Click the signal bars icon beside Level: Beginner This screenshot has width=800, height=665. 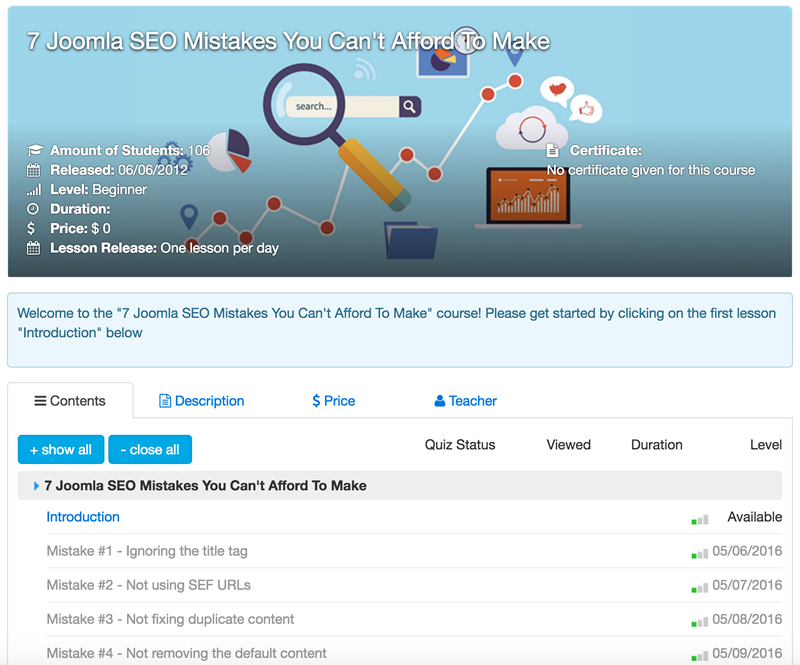pyautogui.click(x=34, y=190)
